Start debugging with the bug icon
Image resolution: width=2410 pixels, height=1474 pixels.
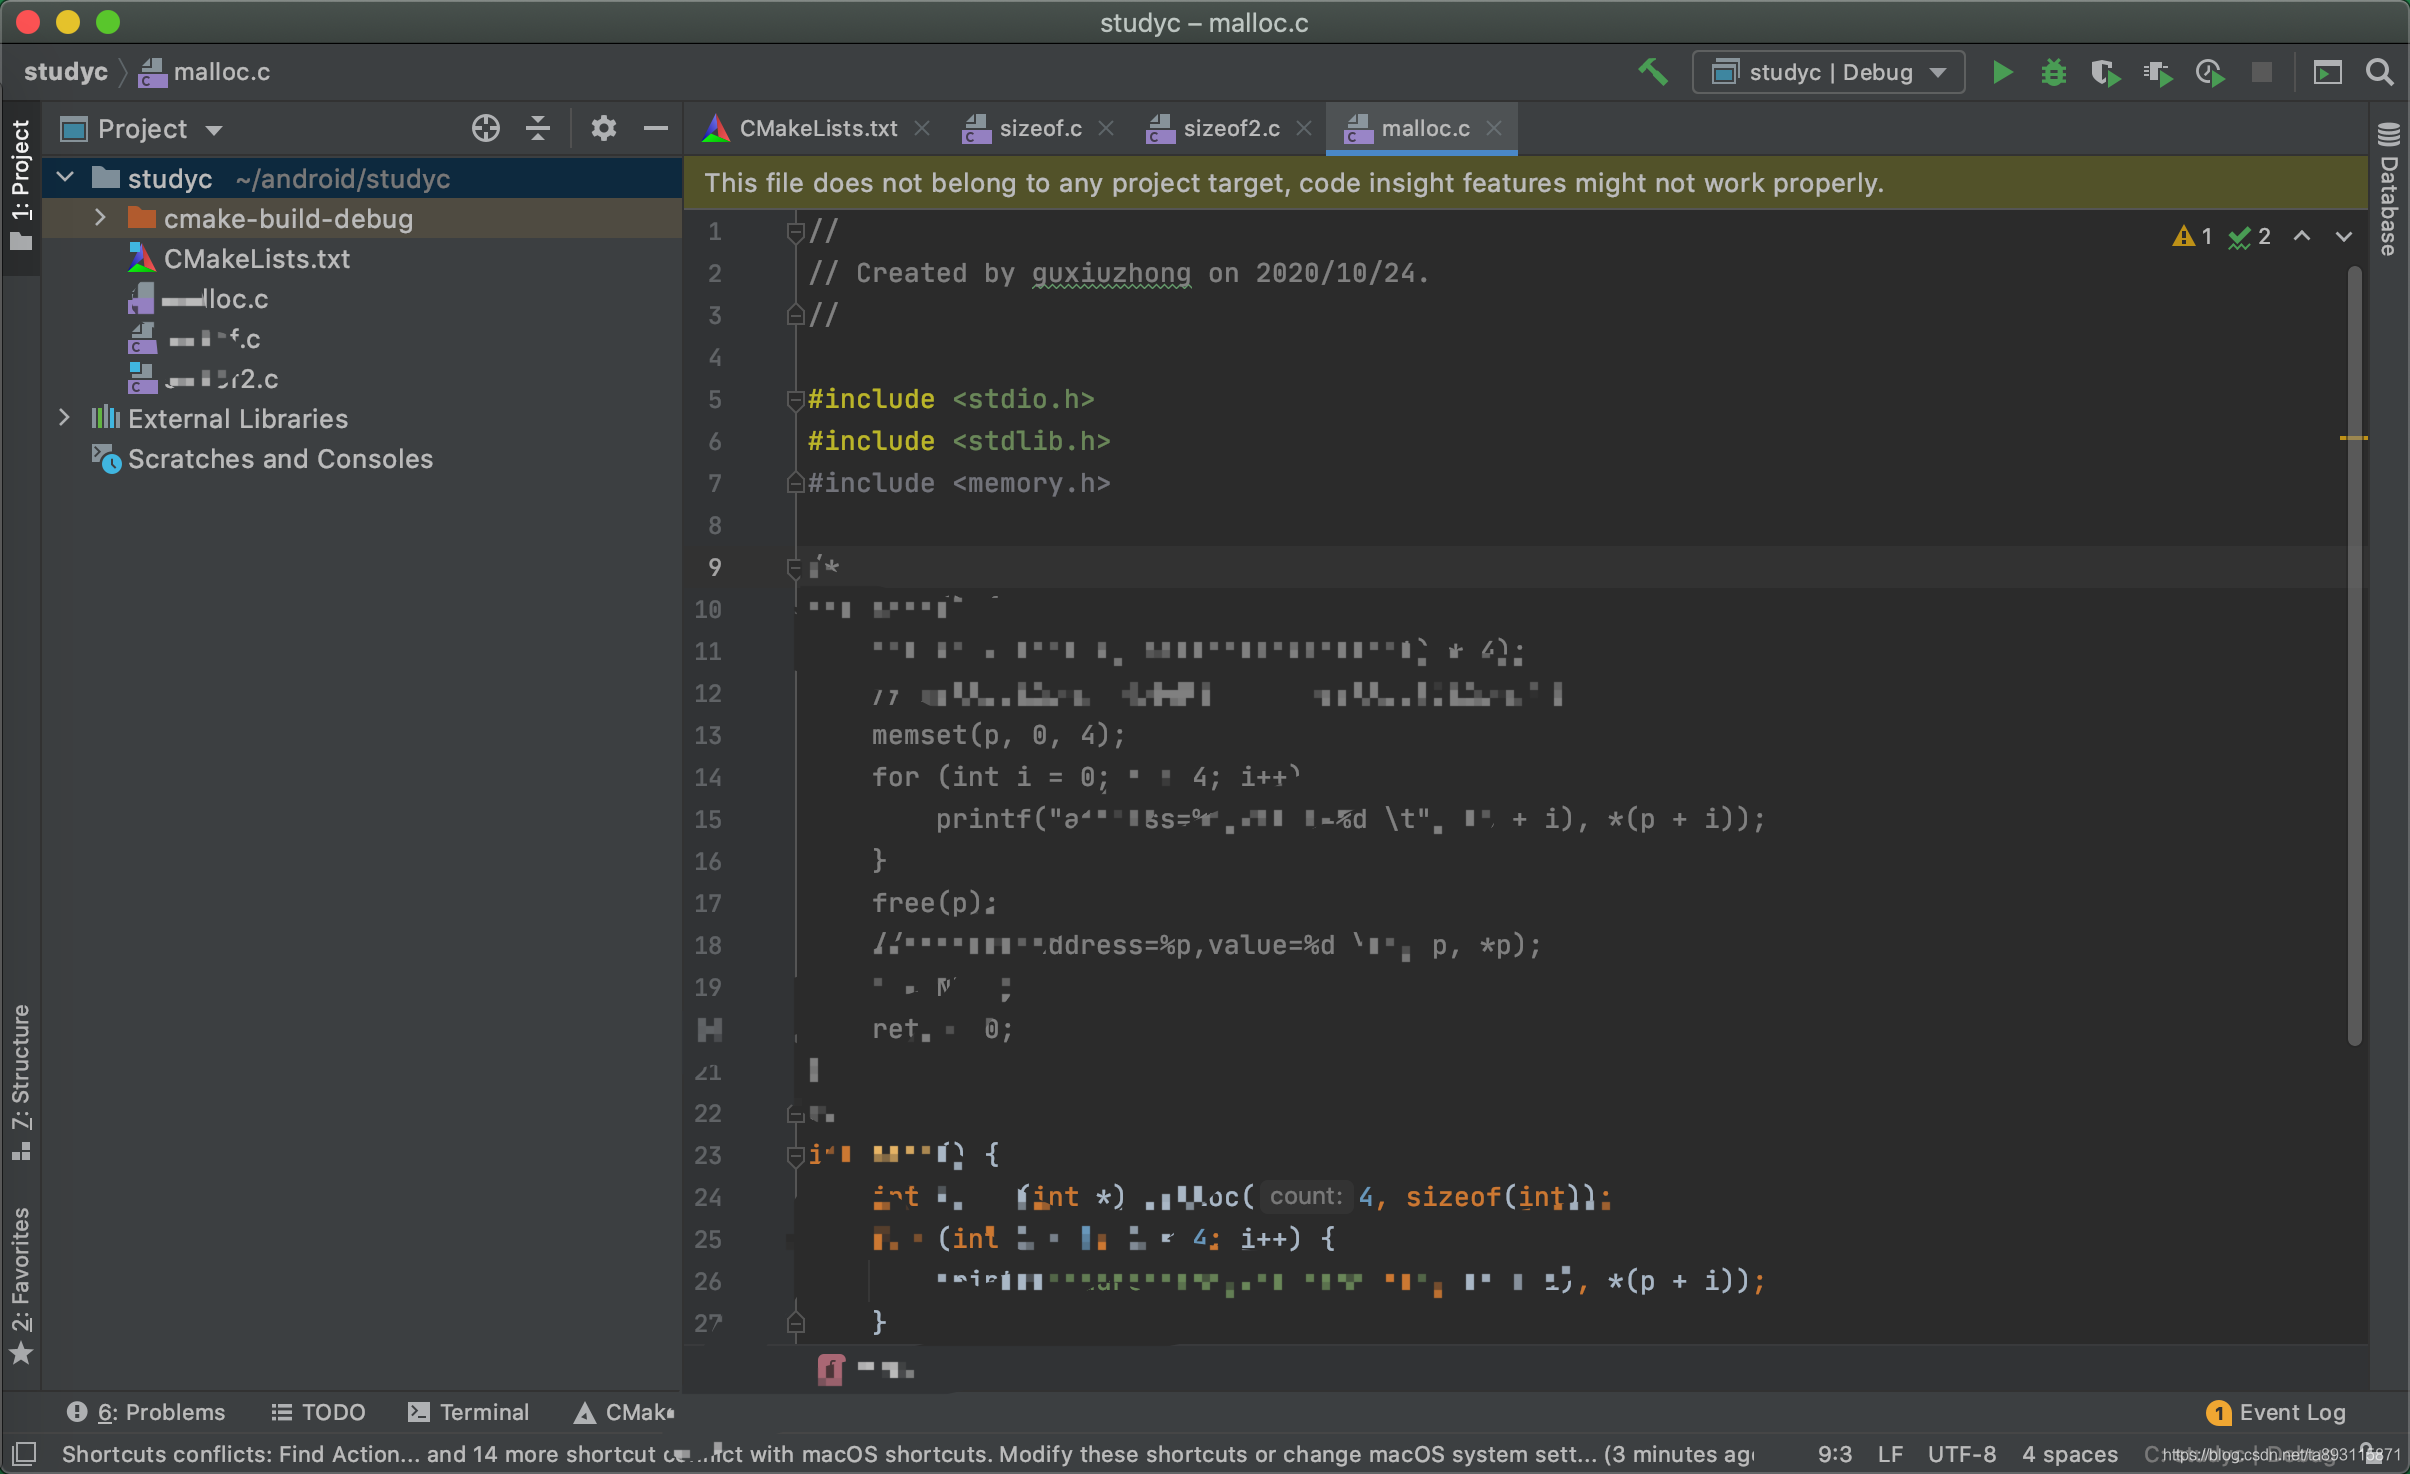point(2054,72)
